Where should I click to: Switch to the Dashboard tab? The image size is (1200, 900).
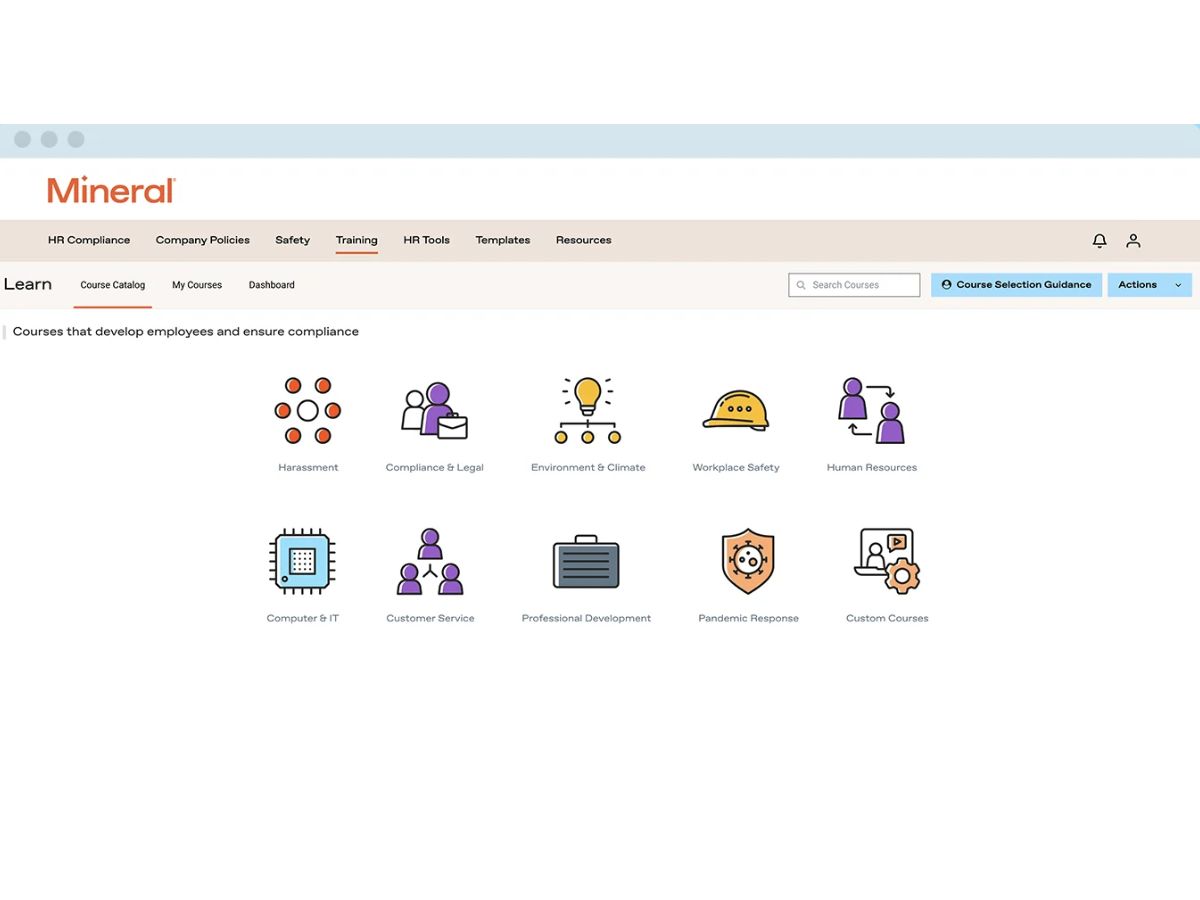coord(272,285)
